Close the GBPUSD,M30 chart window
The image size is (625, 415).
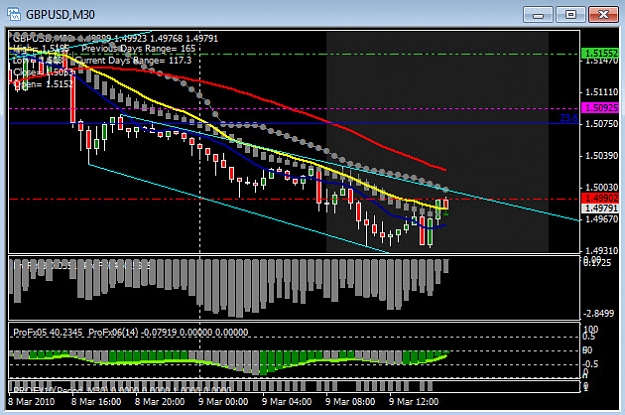(x=603, y=15)
